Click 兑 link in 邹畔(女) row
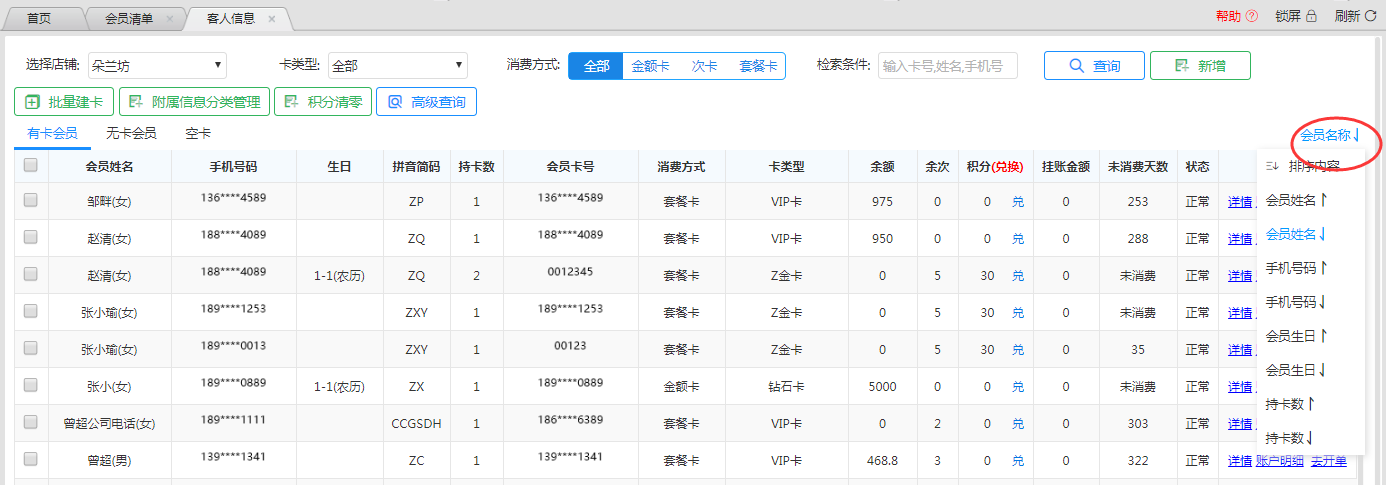The height and width of the screenshot is (485, 1386). click(1018, 202)
